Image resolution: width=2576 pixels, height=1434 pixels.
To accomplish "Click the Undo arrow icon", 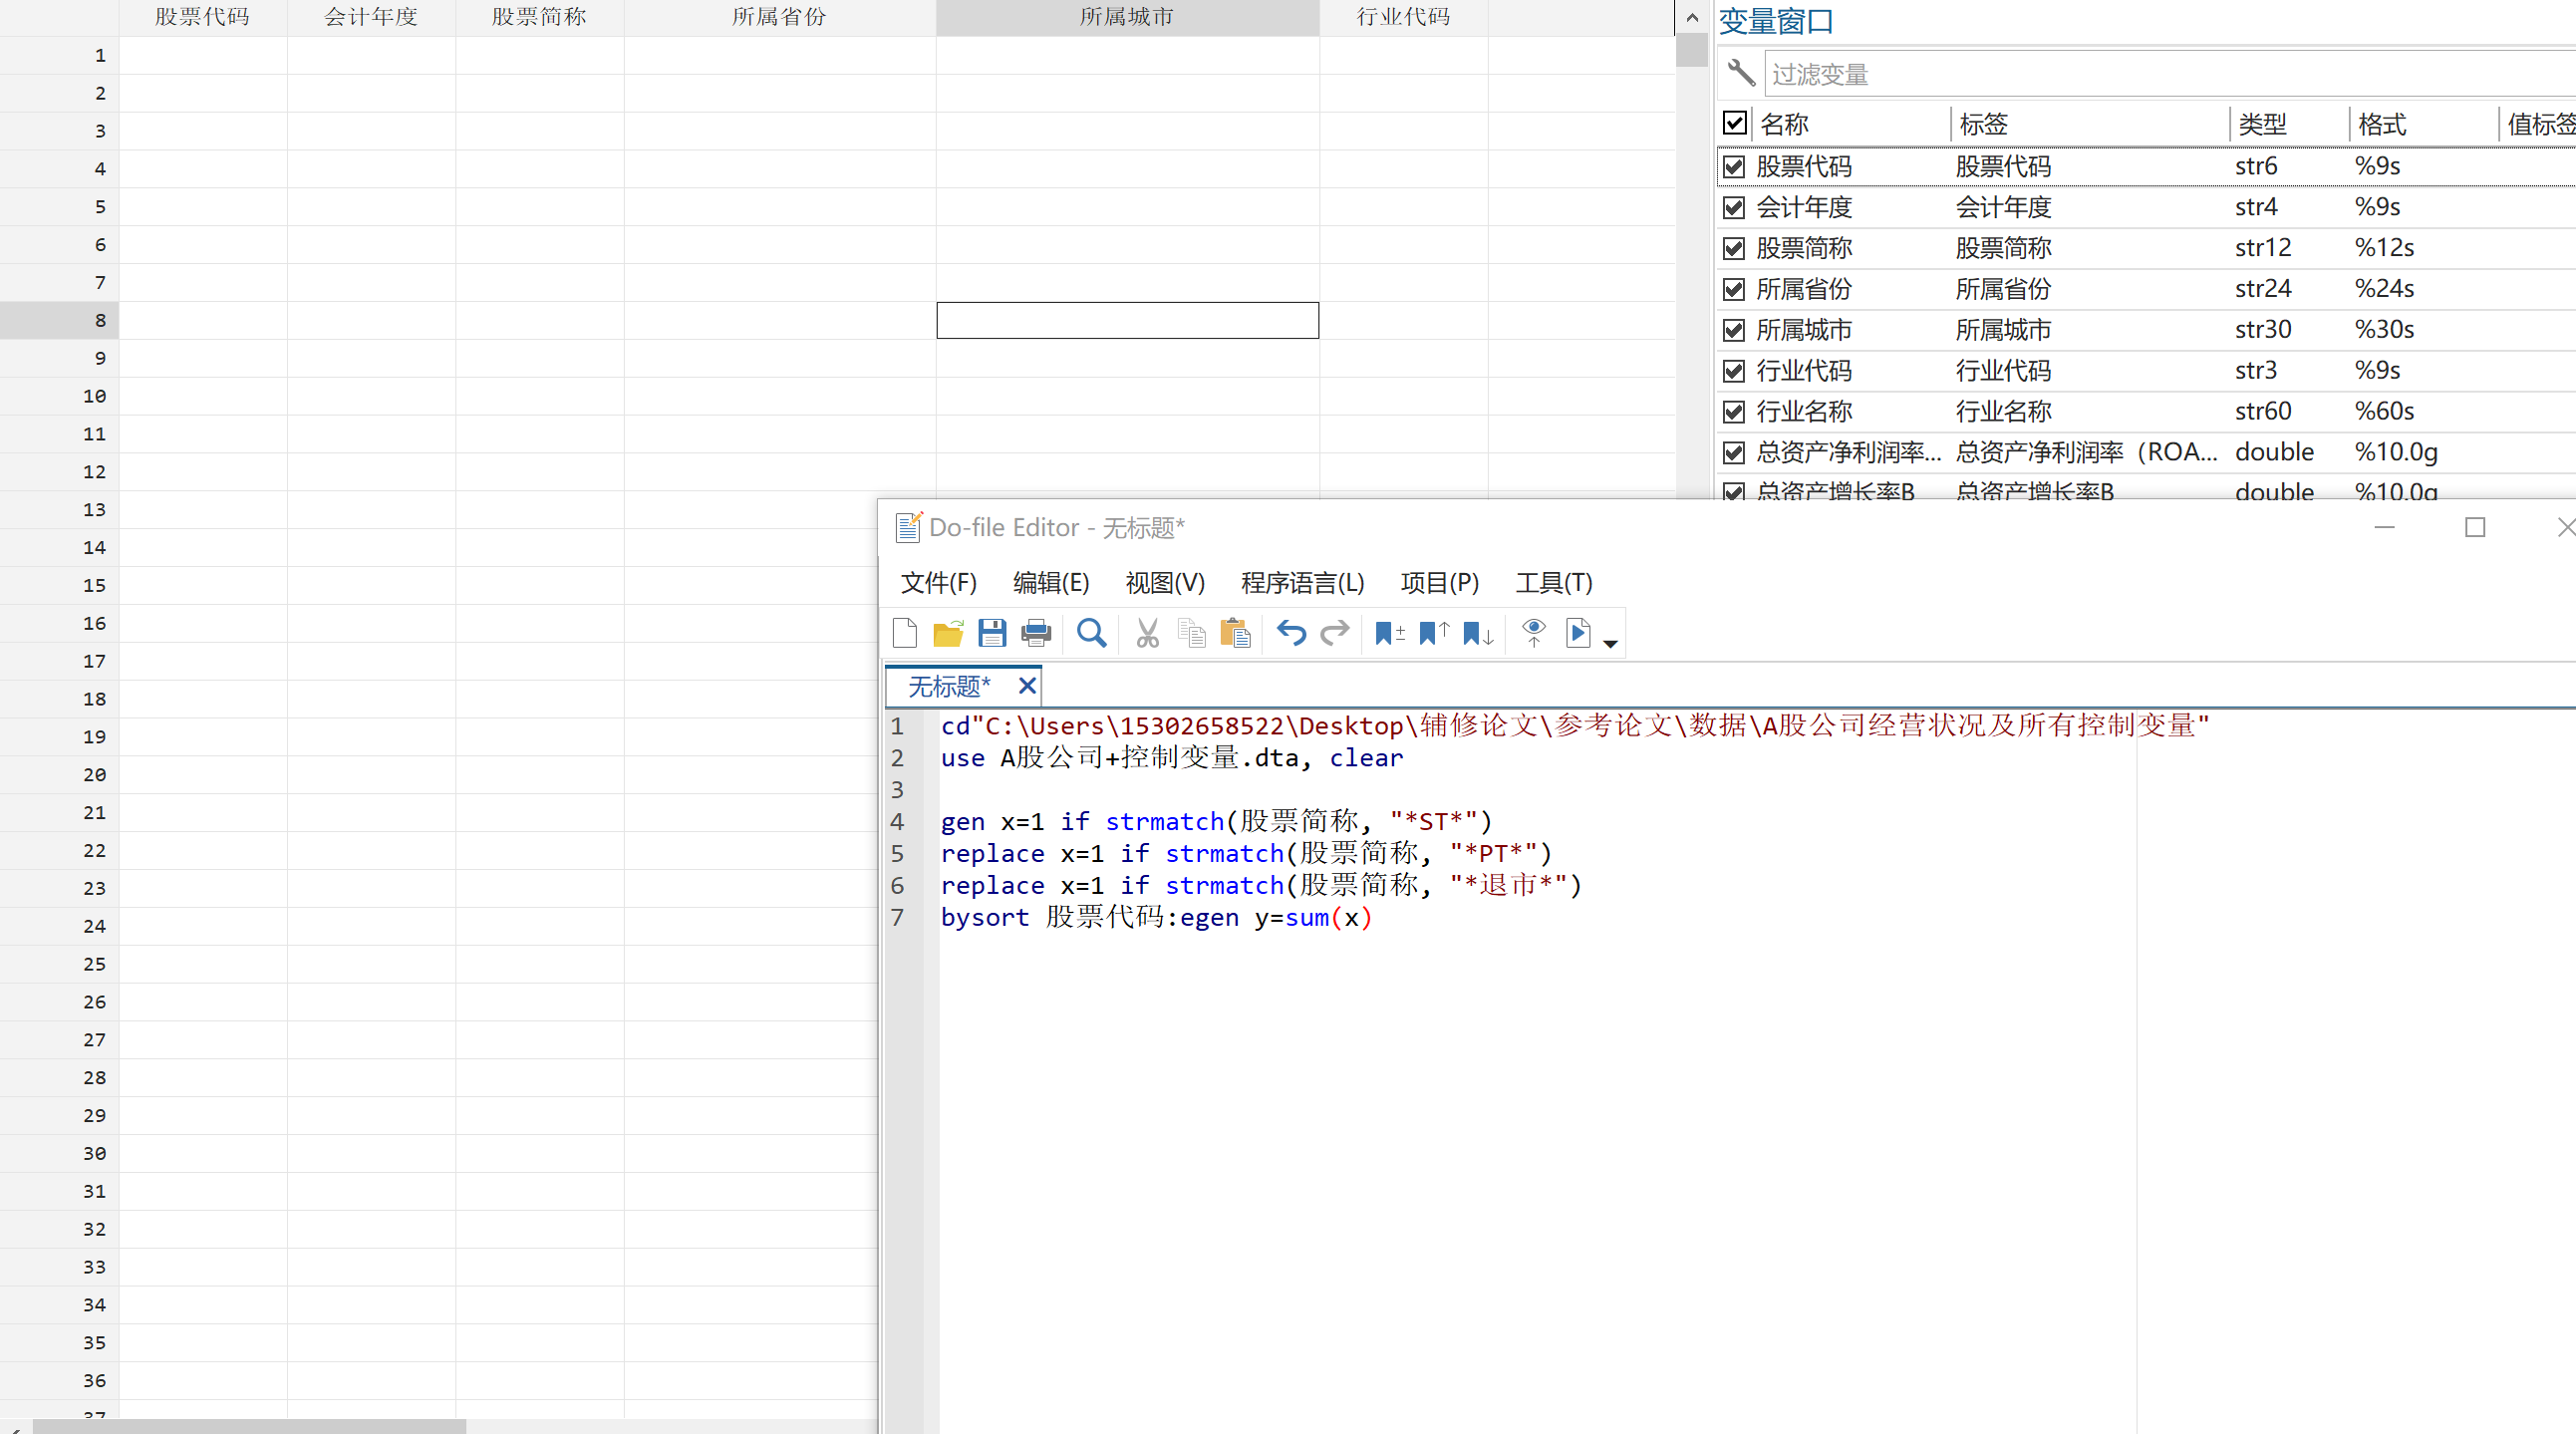I will point(1291,633).
